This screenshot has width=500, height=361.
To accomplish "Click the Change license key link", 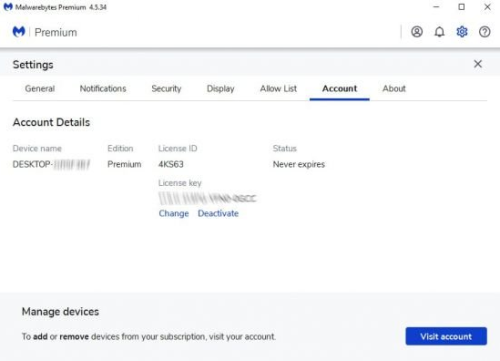I will pyautogui.click(x=174, y=214).
